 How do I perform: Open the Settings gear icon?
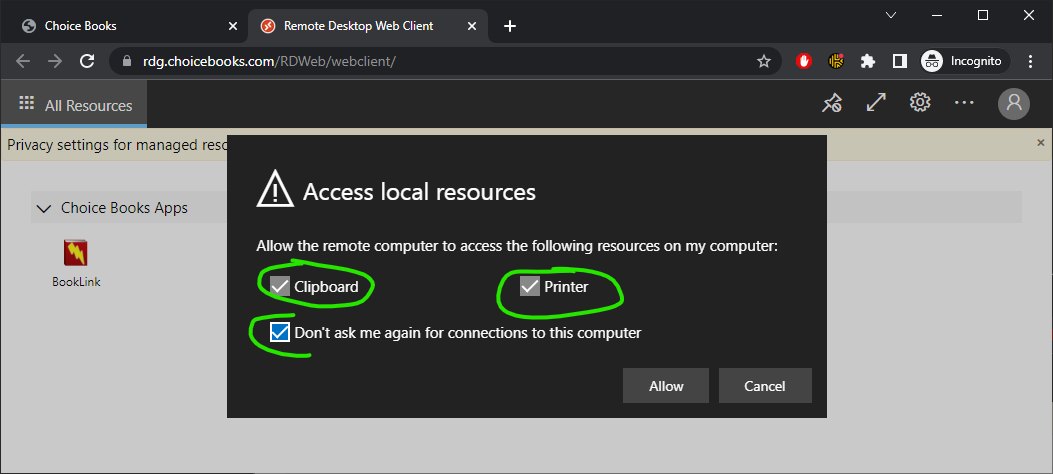coord(919,103)
